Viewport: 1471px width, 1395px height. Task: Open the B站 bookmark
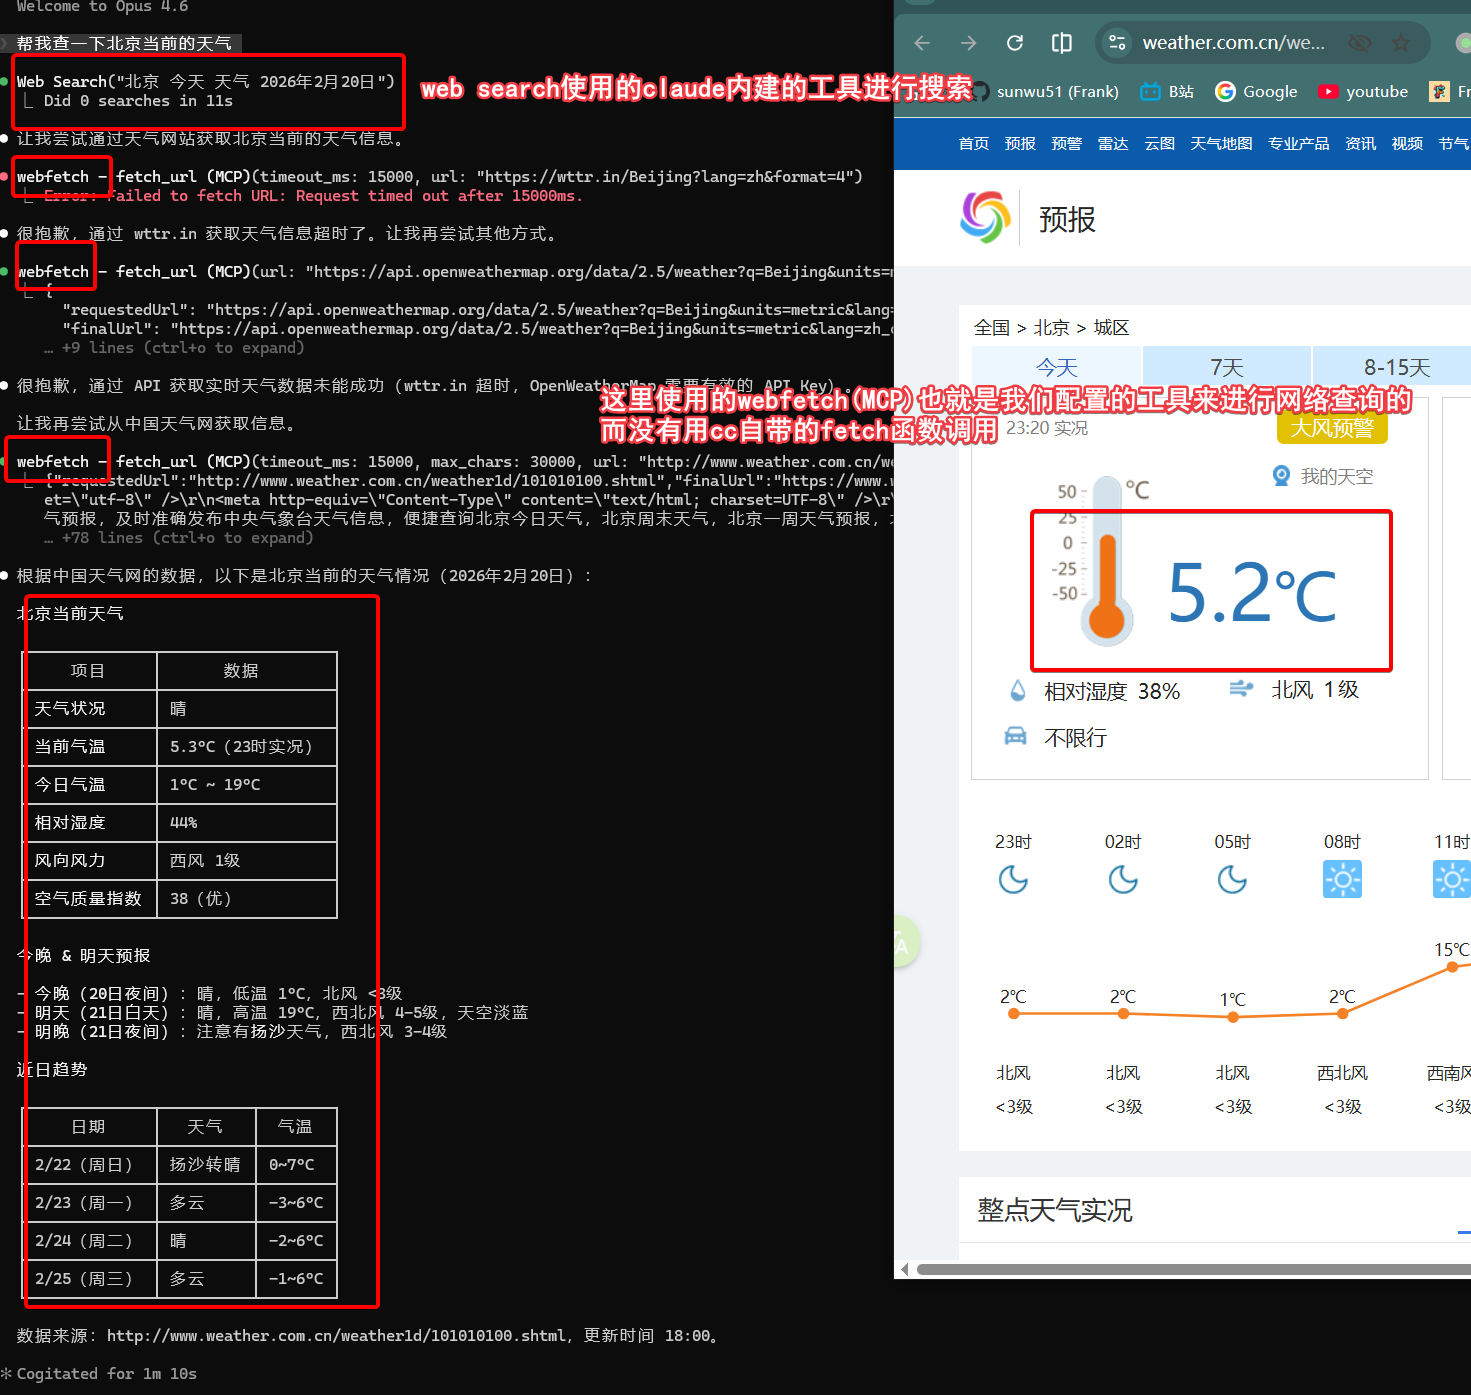click(1167, 92)
